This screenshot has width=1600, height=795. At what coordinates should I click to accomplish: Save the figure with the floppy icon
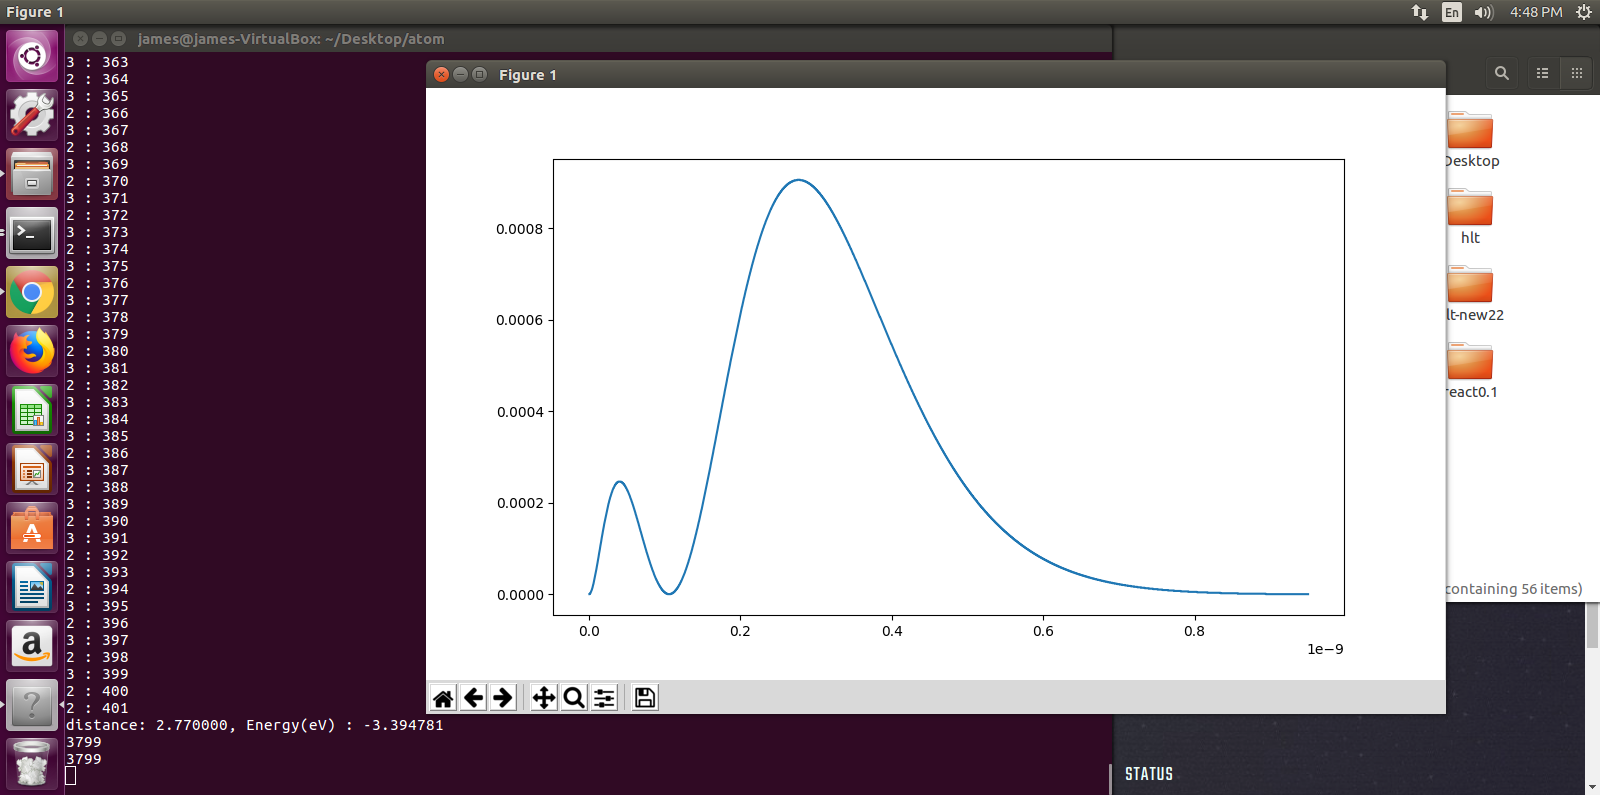click(645, 698)
